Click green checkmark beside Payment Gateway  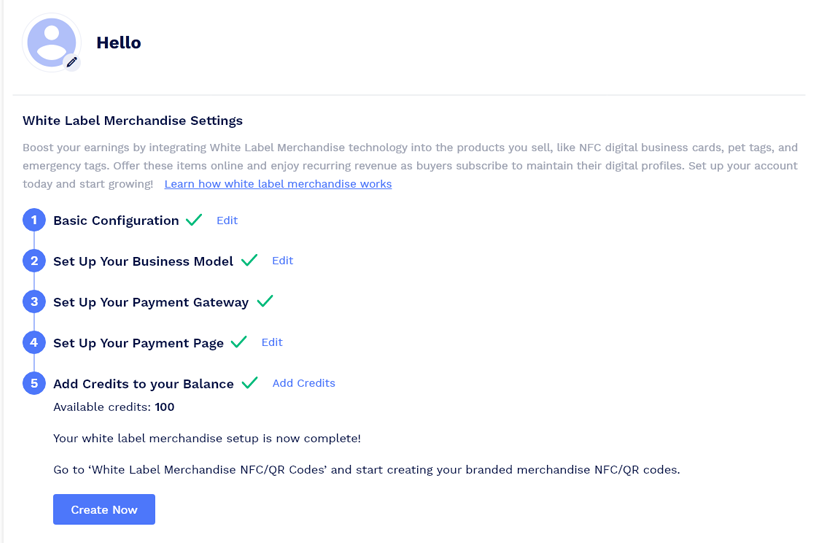(x=265, y=301)
